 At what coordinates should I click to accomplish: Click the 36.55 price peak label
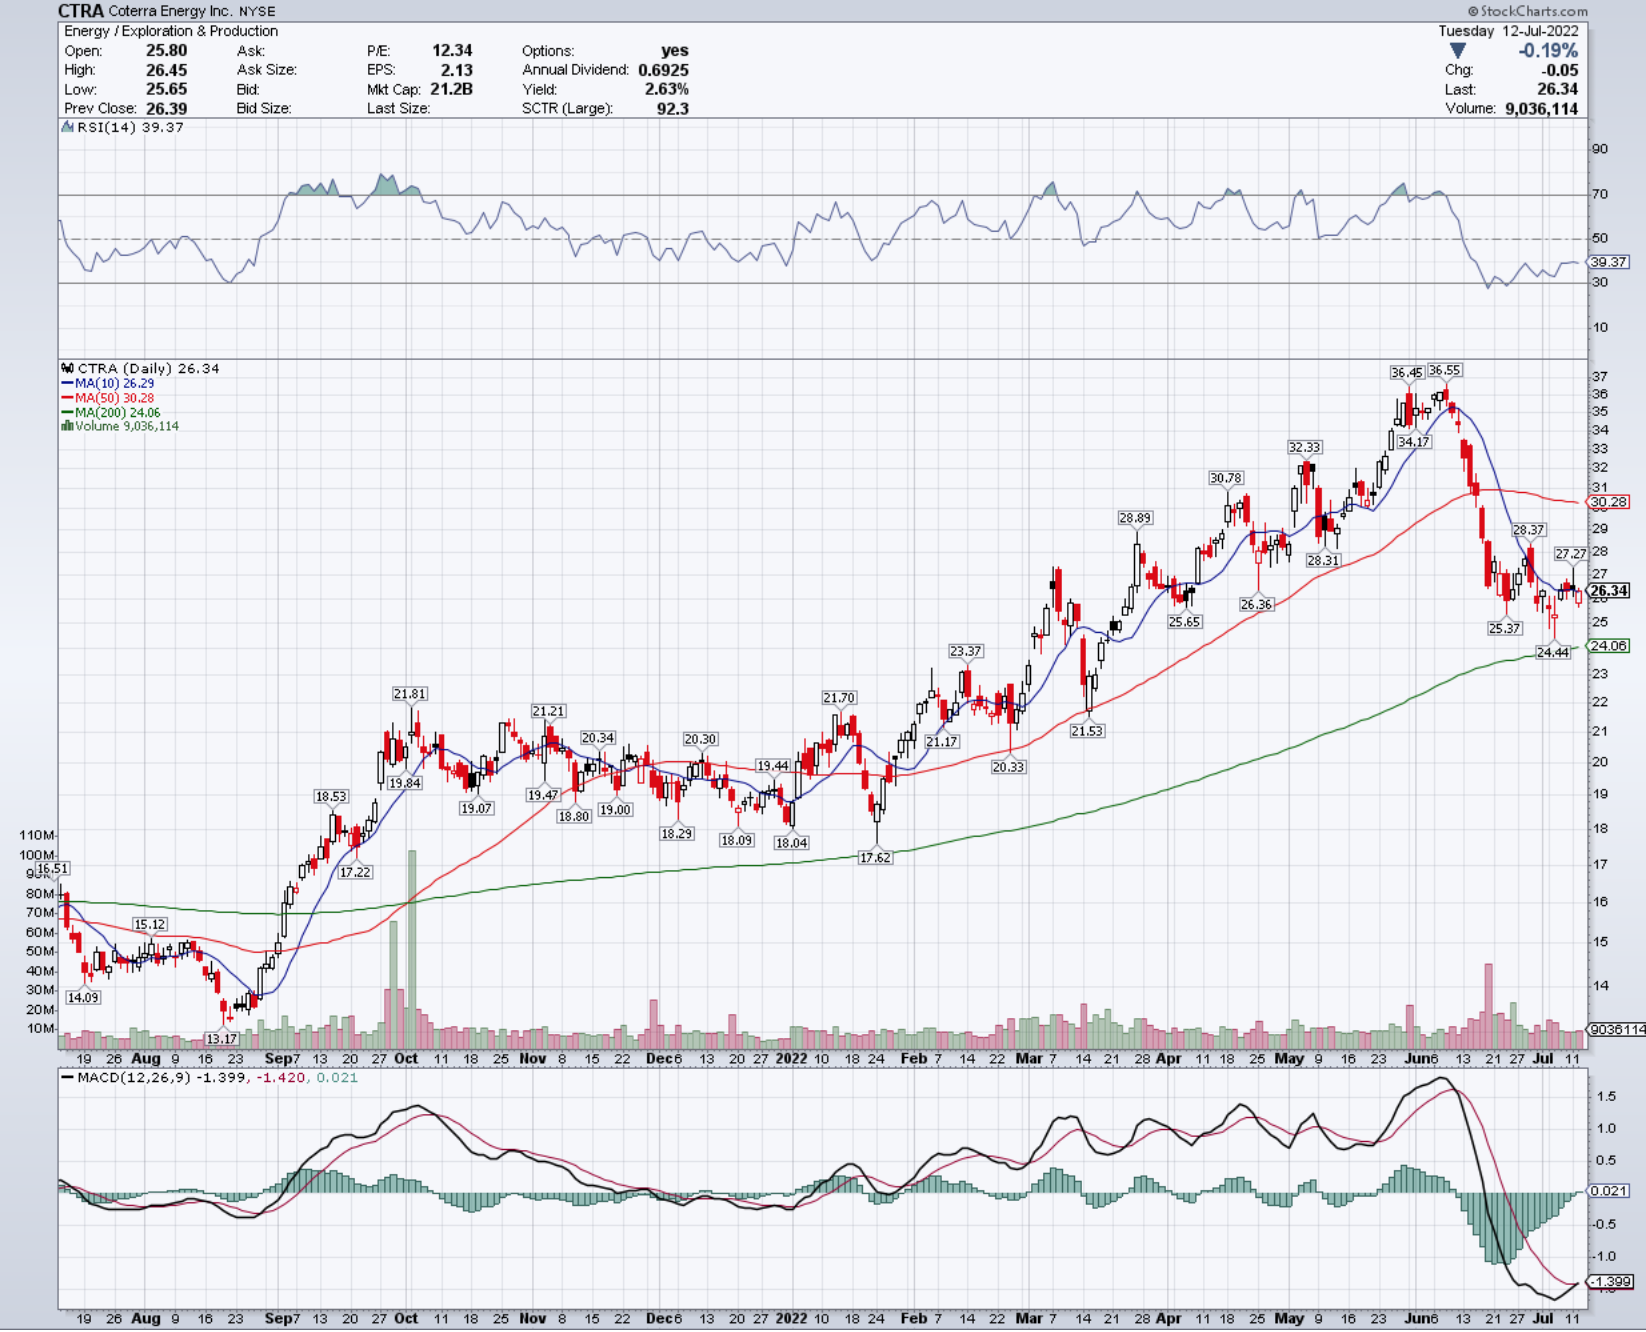click(1444, 370)
